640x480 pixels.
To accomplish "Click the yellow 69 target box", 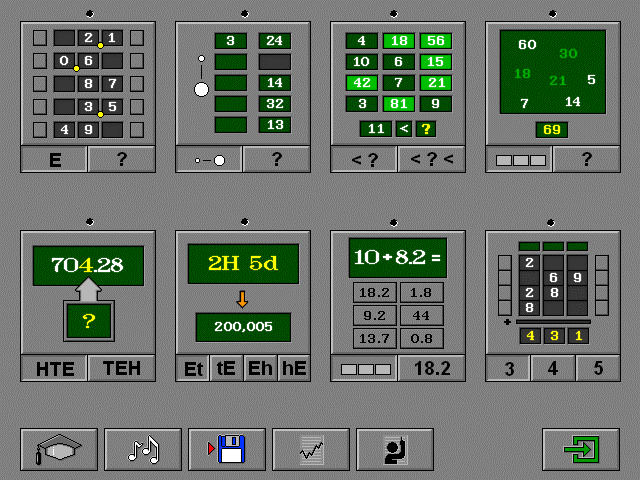I will point(552,130).
